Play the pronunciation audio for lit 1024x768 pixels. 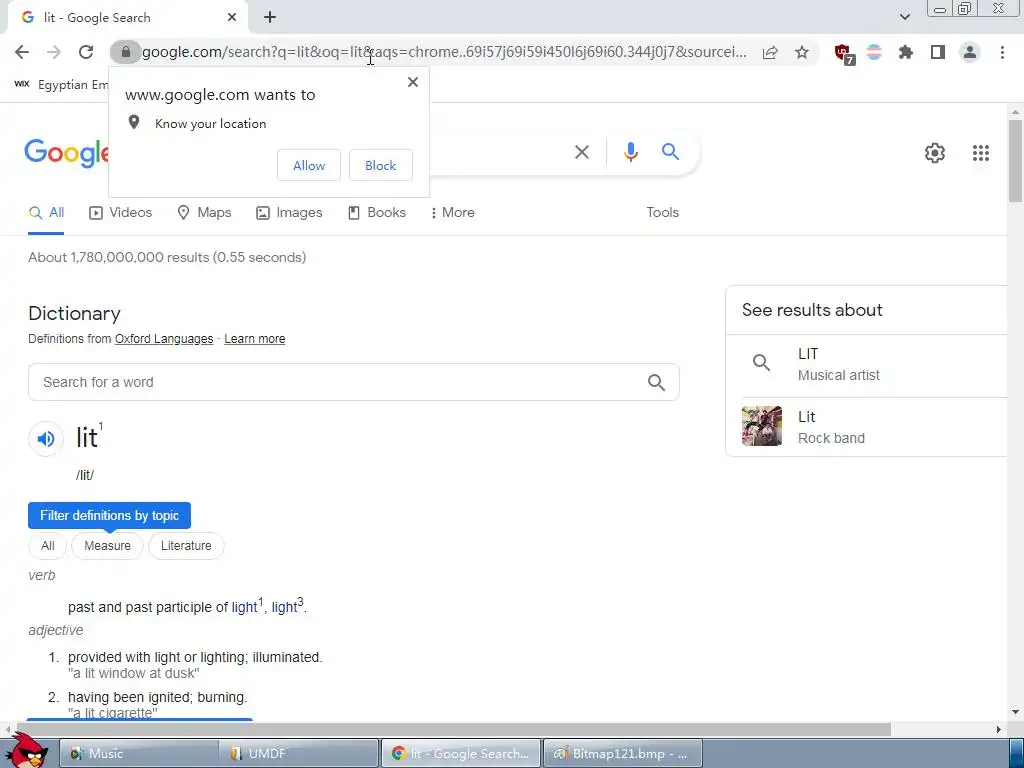46,439
